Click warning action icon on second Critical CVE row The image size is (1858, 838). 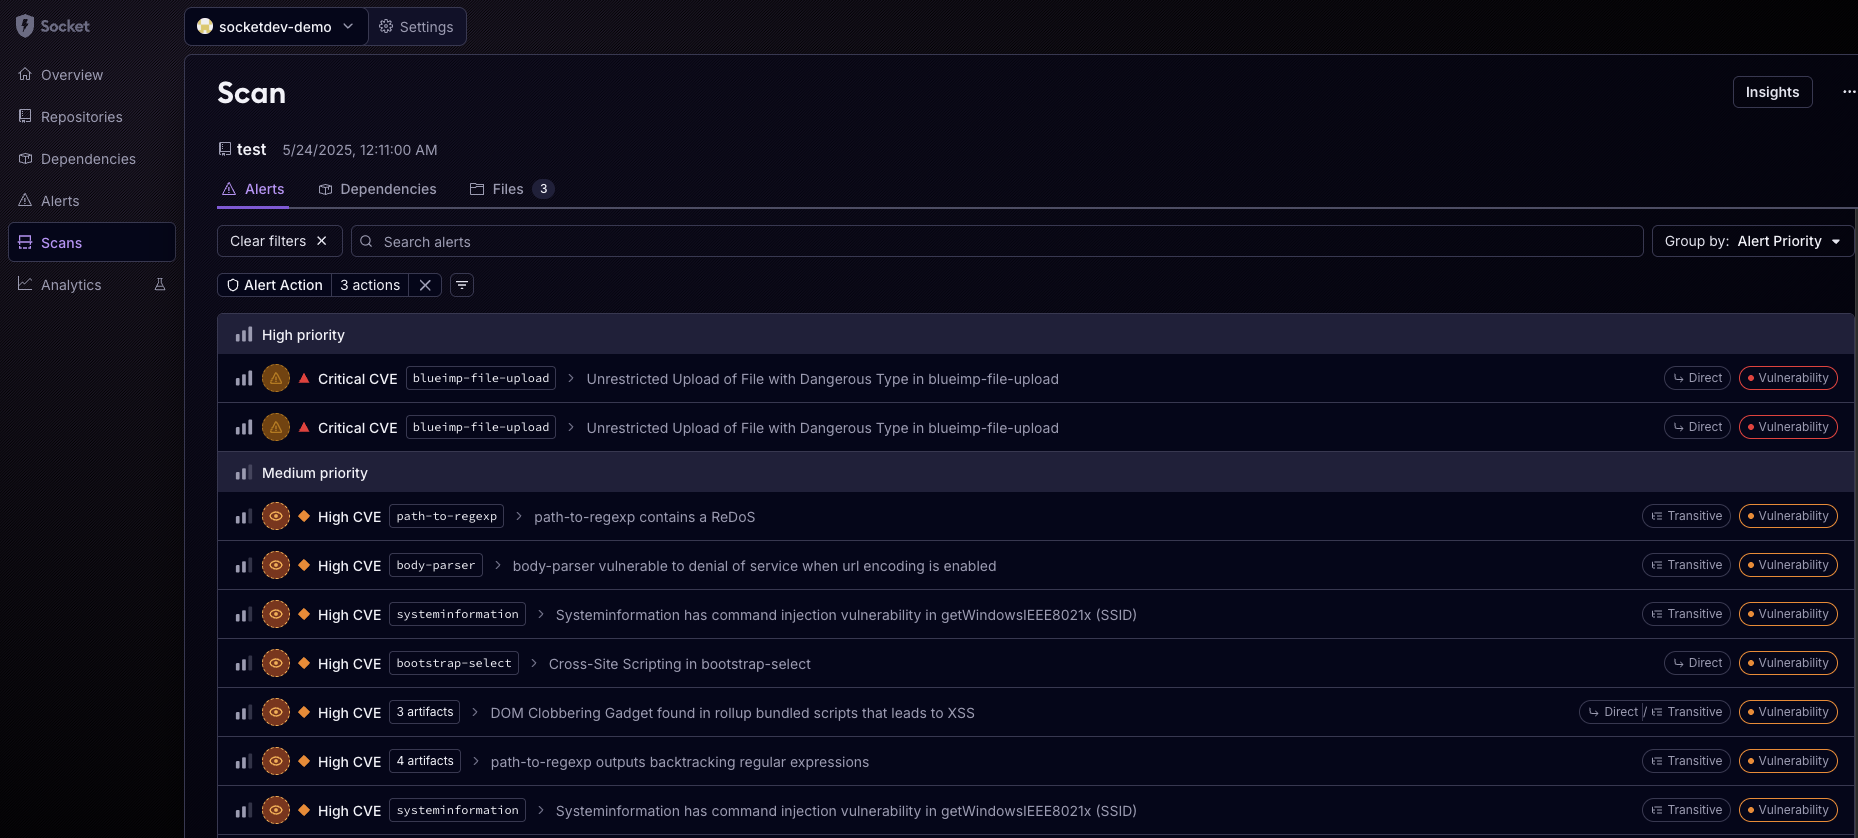276,427
